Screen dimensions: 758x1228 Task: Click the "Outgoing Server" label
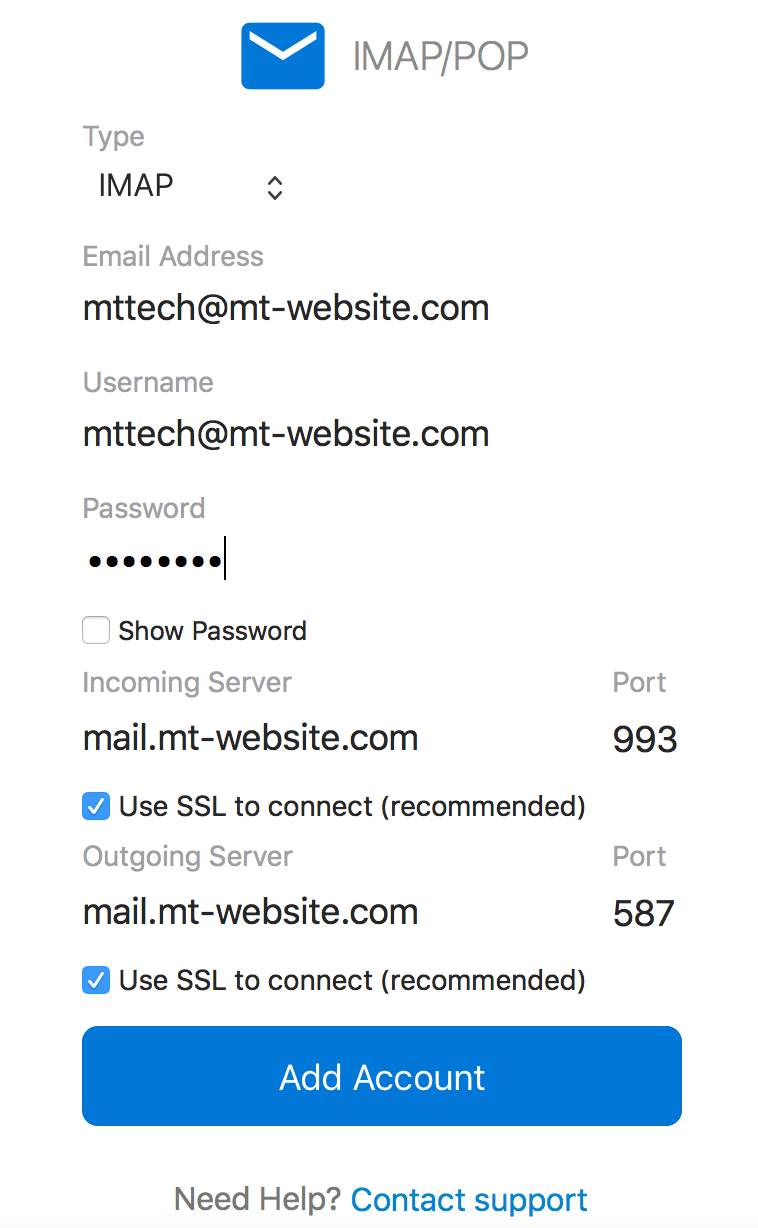pos(188,857)
